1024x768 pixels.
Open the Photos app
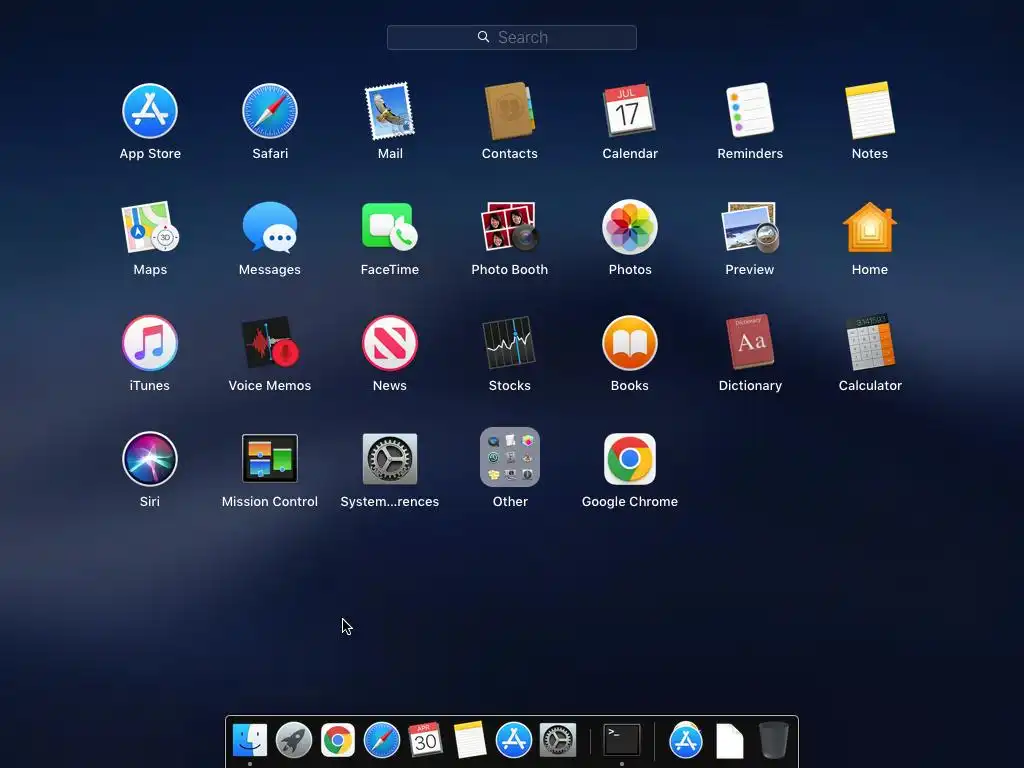630,227
